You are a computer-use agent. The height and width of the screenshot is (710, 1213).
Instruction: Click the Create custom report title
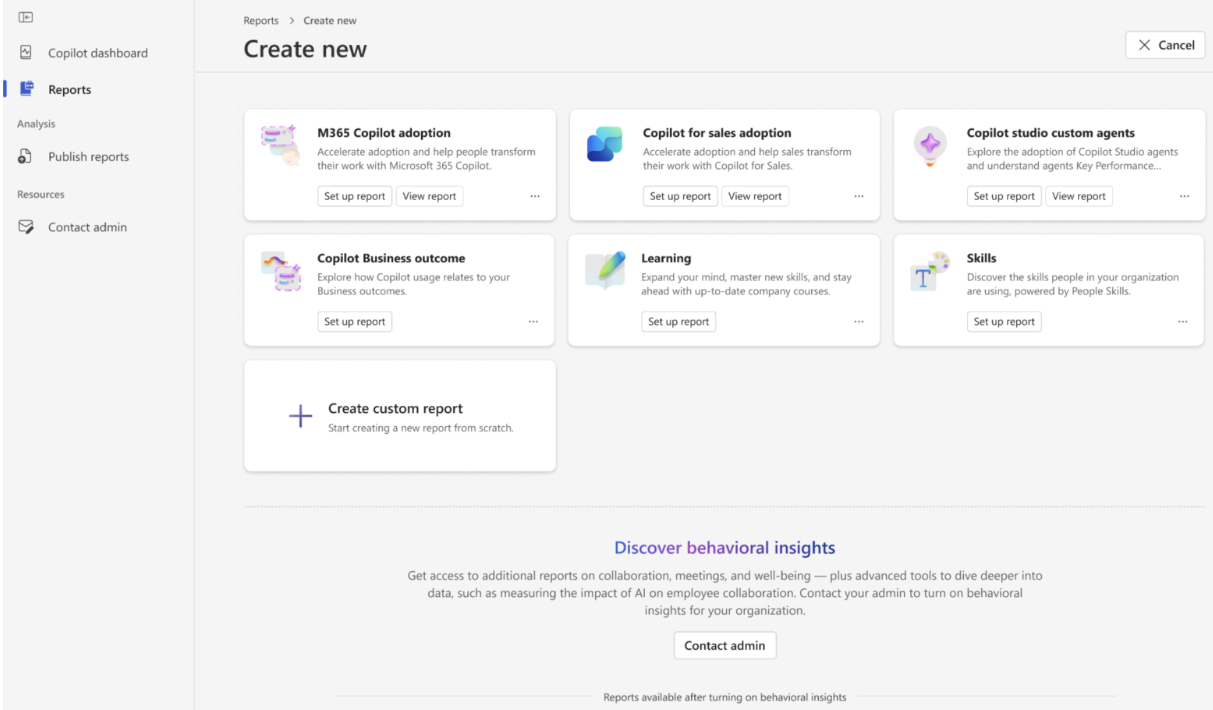[395, 409]
